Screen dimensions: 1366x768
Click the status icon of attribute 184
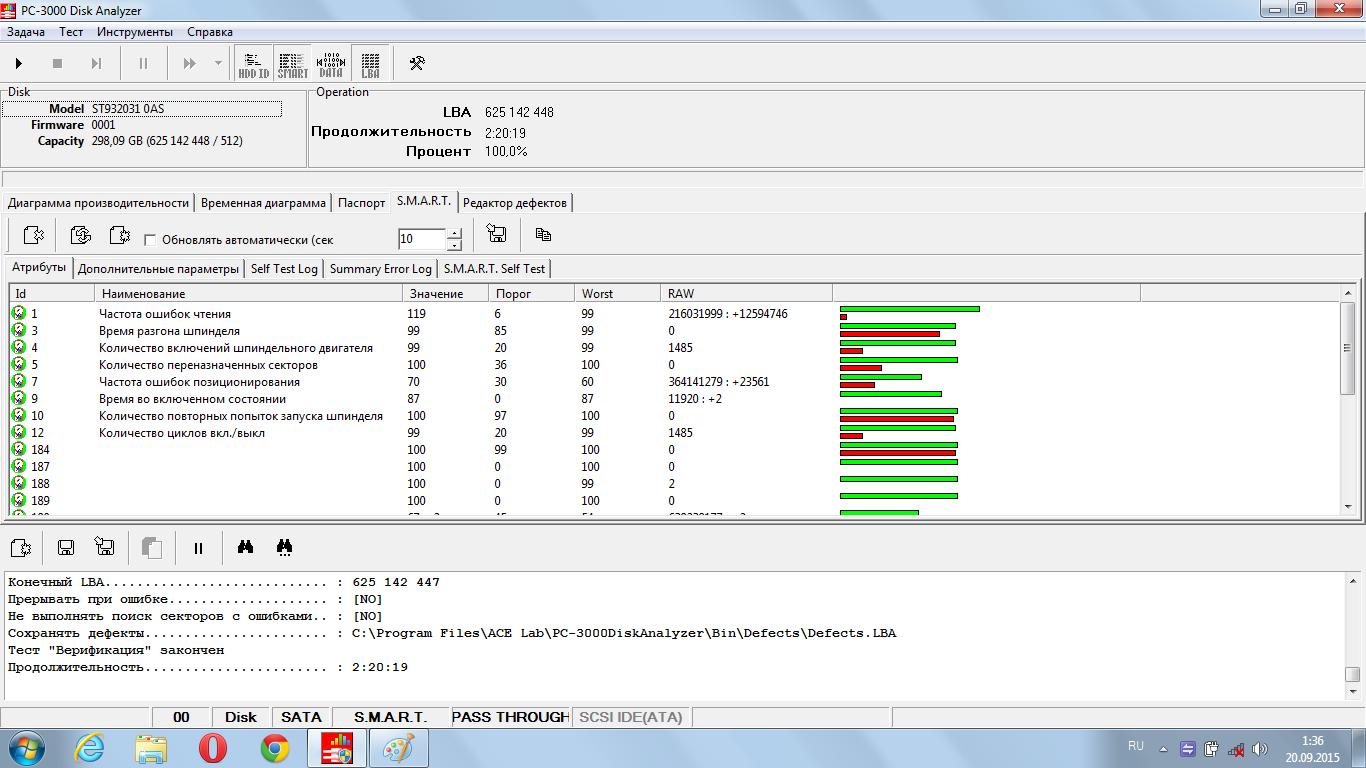pyautogui.click(x=19, y=450)
